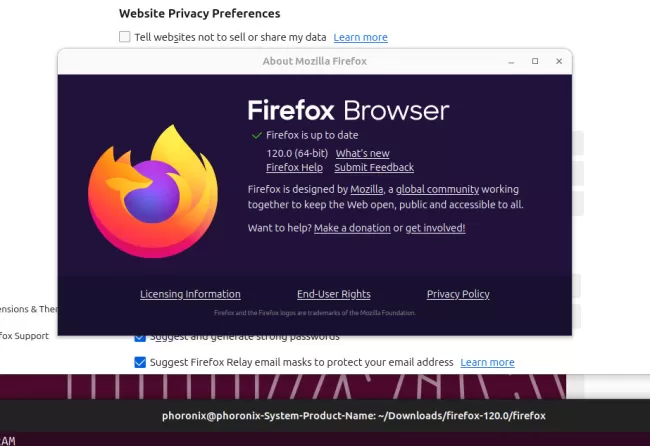This screenshot has height=446, width=650.
Task: Click the Firefox logo in About dialog
Action: tap(152, 190)
